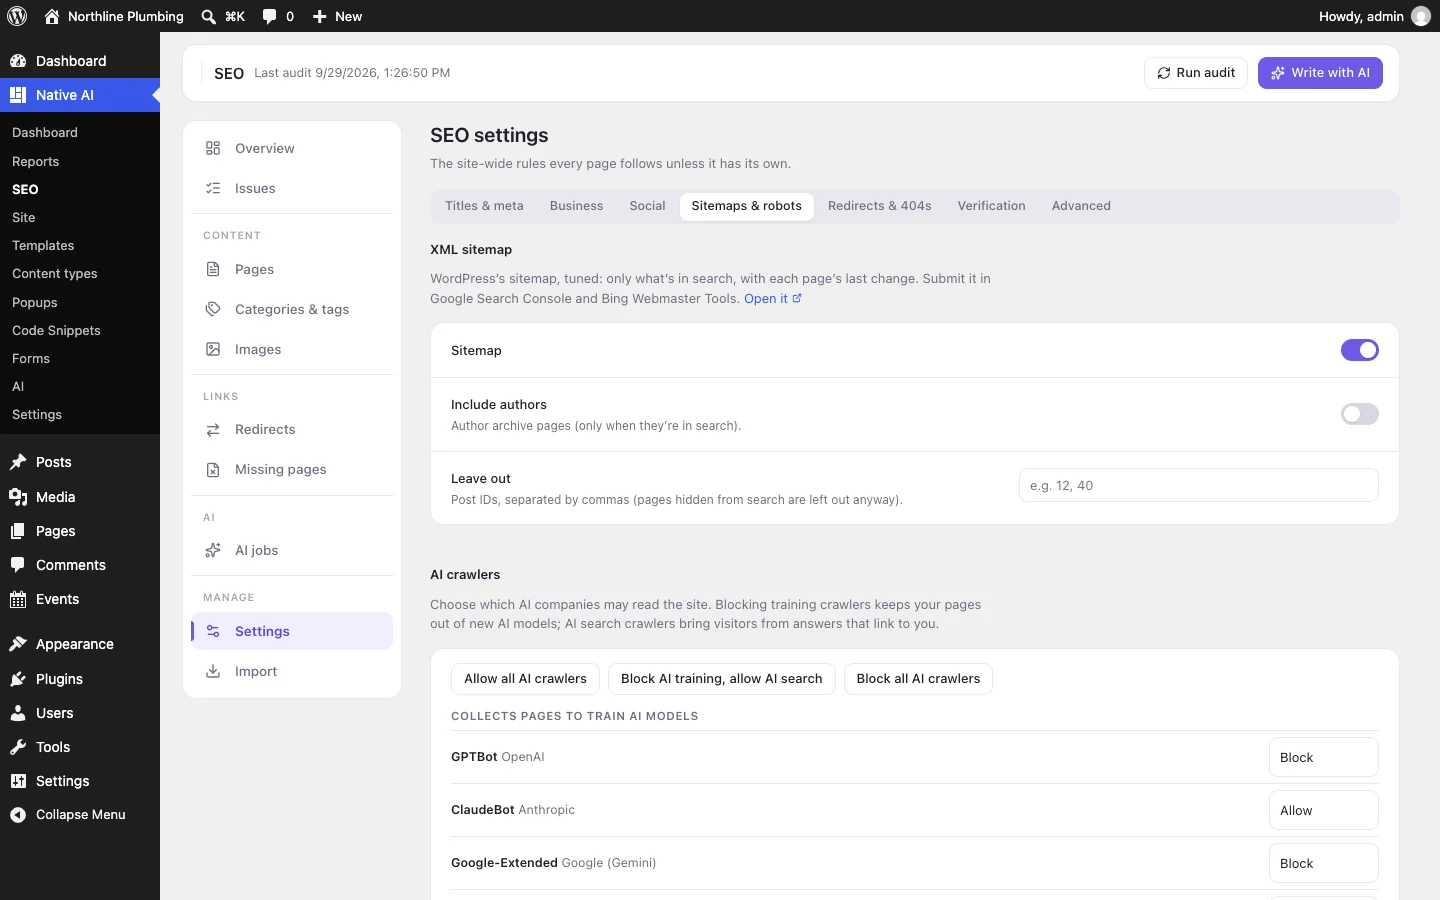This screenshot has height=900, width=1440.
Task: Open Popups in Native AI submenu
Action: pyautogui.click(x=35, y=302)
